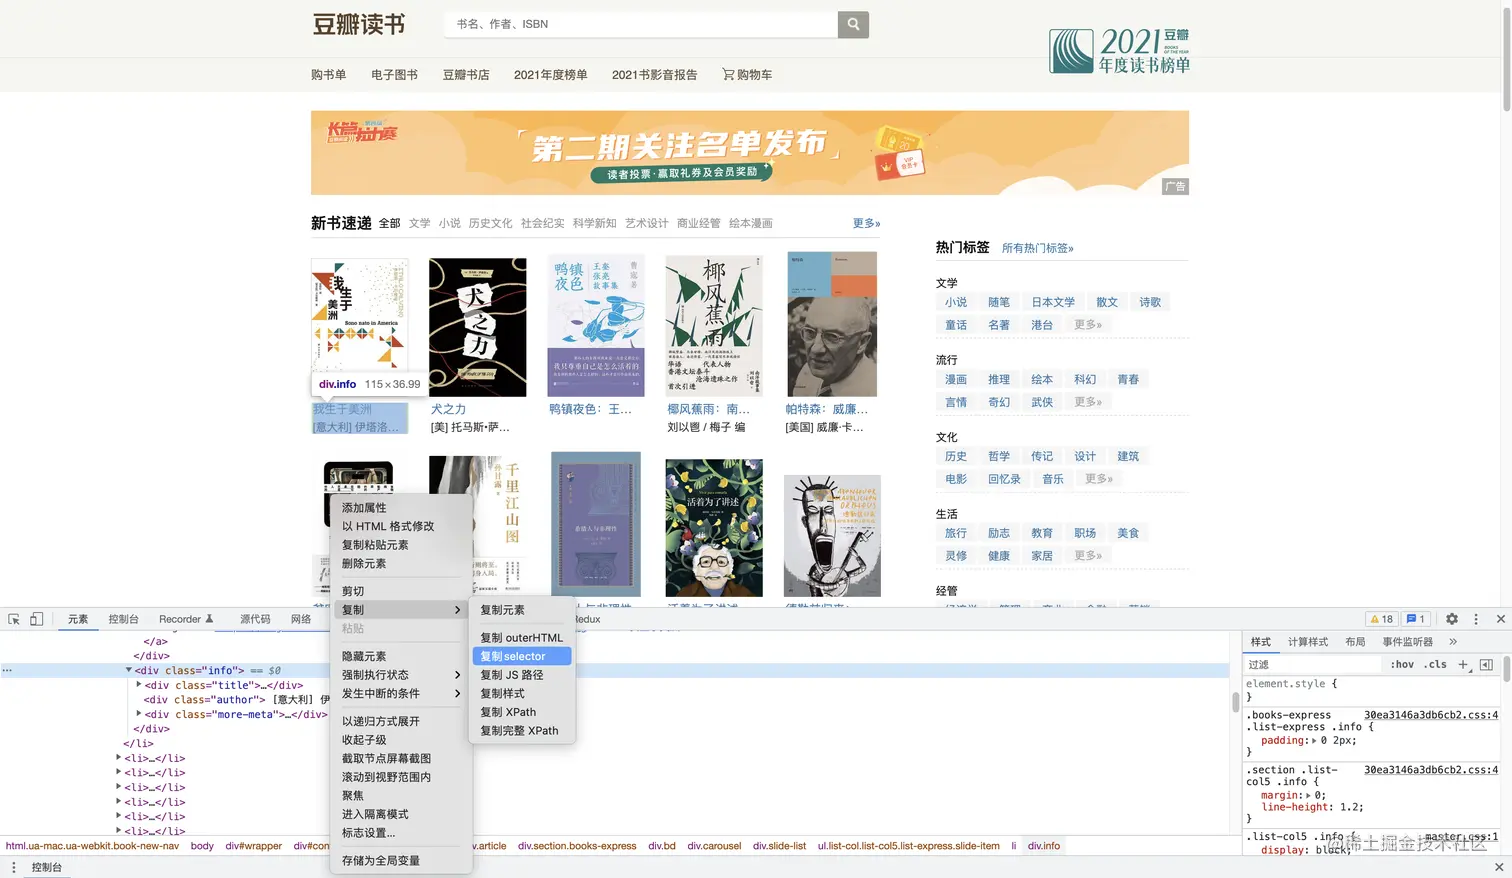Toggle the computed styles sidebar icon
This screenshot has width=1512, height=878.
1486,664
